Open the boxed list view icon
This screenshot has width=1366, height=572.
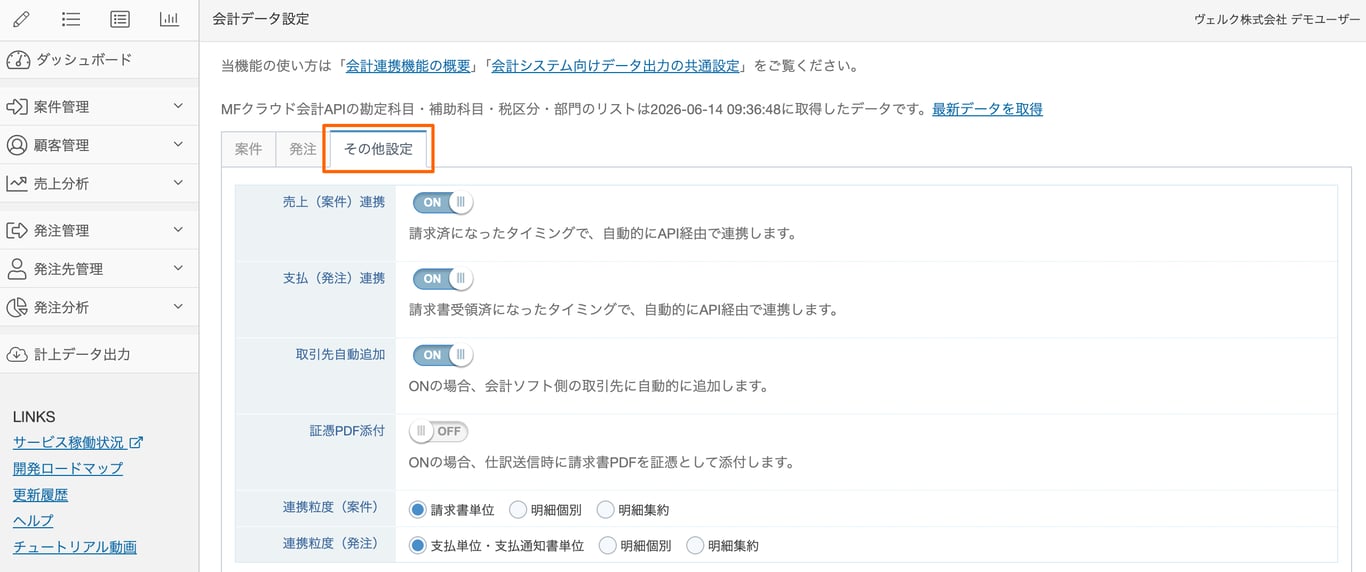(x=120, y=19)
